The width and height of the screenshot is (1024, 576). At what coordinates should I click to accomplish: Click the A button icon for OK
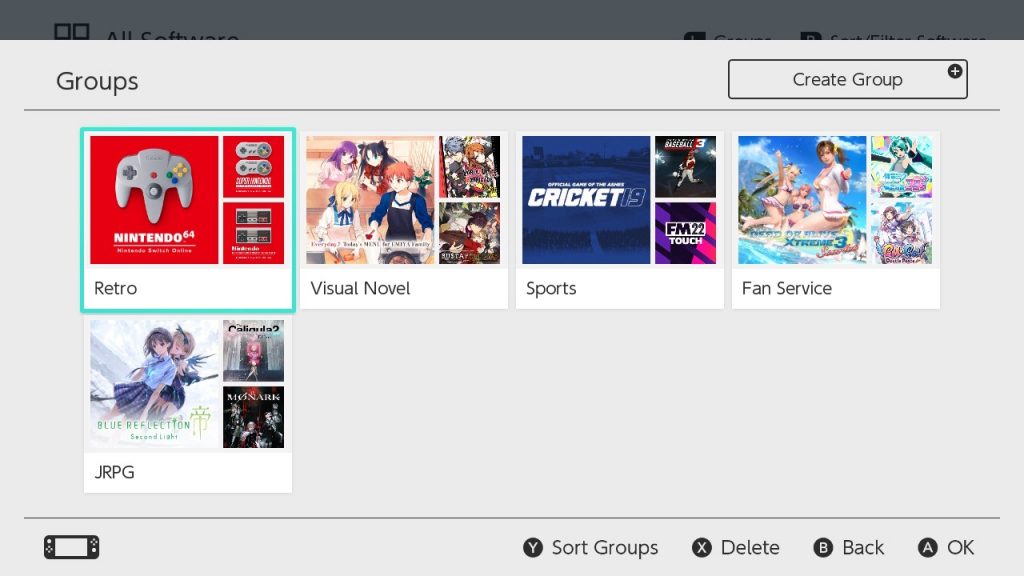pos(928,548)
